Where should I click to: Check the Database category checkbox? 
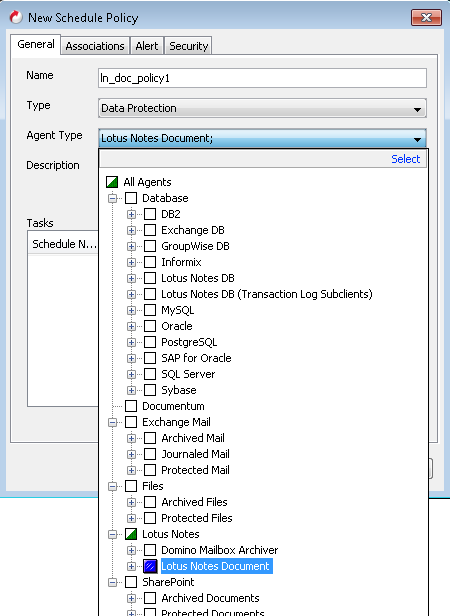coord(131,198)
